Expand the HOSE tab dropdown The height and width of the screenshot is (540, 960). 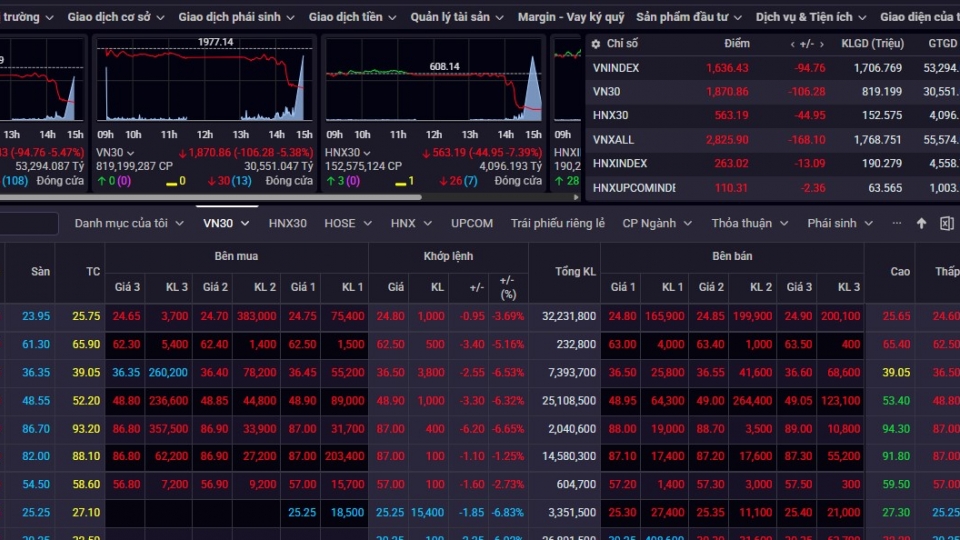pyautogui.click(x=365, y=224)
